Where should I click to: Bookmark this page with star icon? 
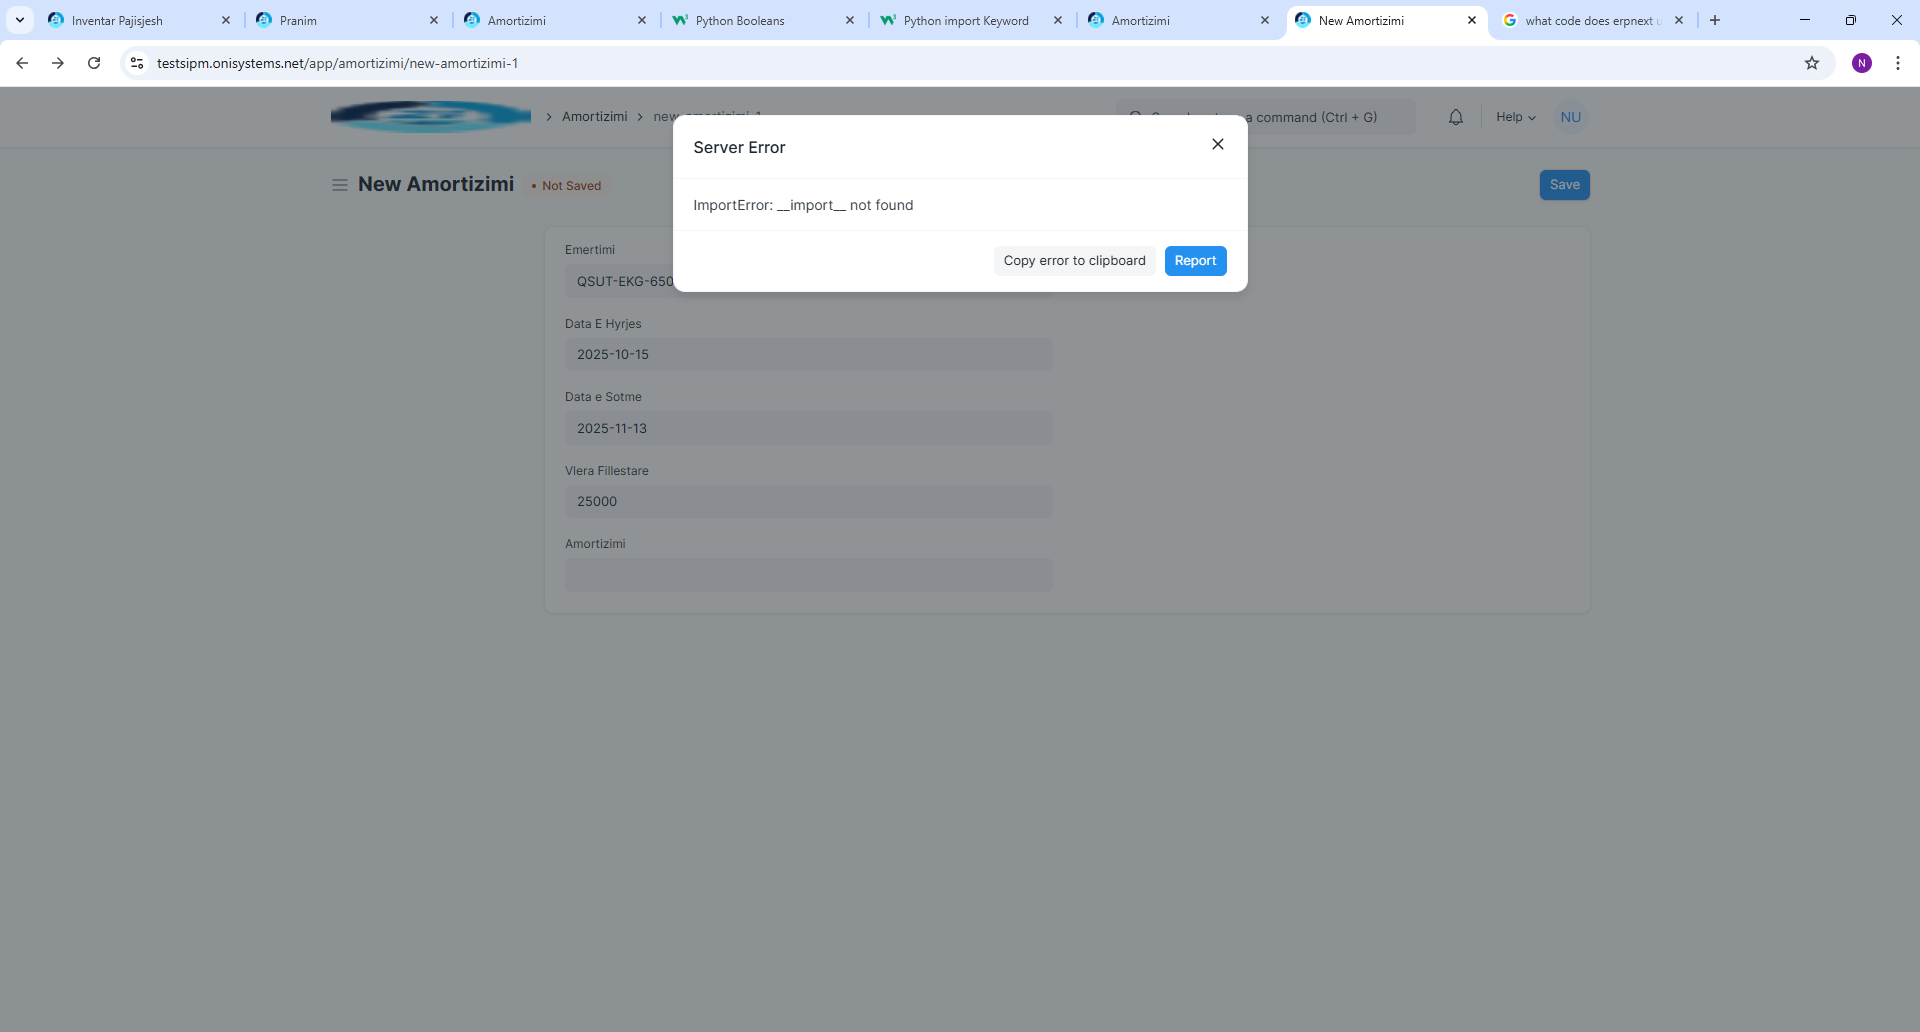coord(1811,63)
